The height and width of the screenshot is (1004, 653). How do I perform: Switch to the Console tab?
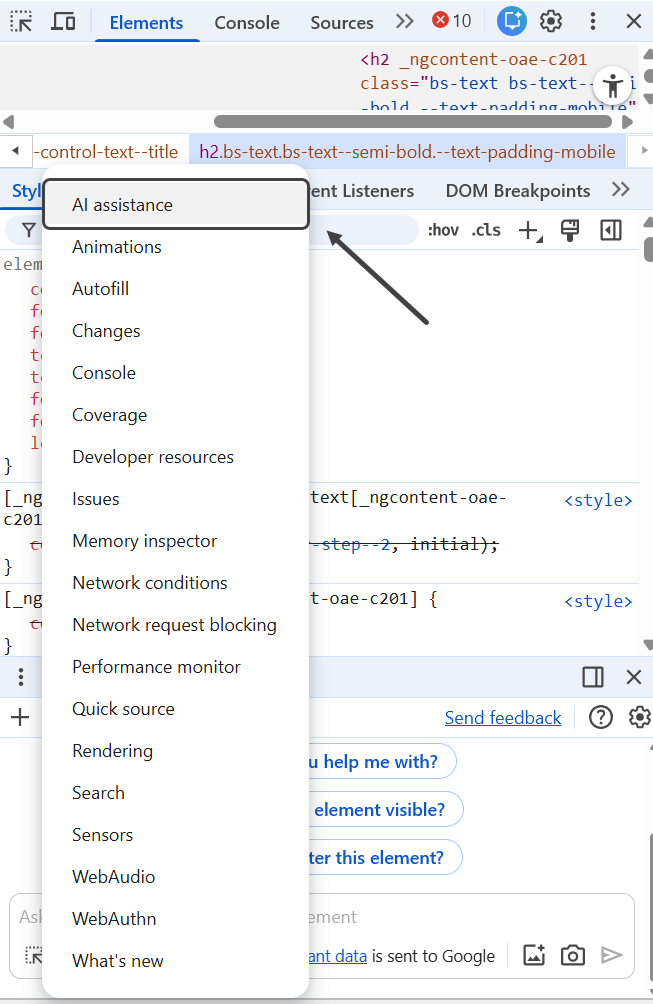click(x=246, y=22)
